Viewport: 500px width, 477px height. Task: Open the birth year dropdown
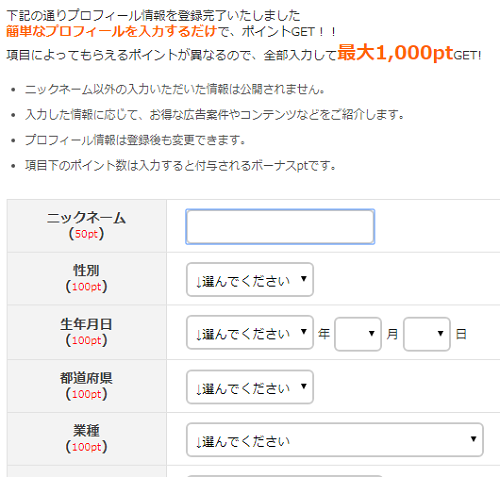click(250, 332)
